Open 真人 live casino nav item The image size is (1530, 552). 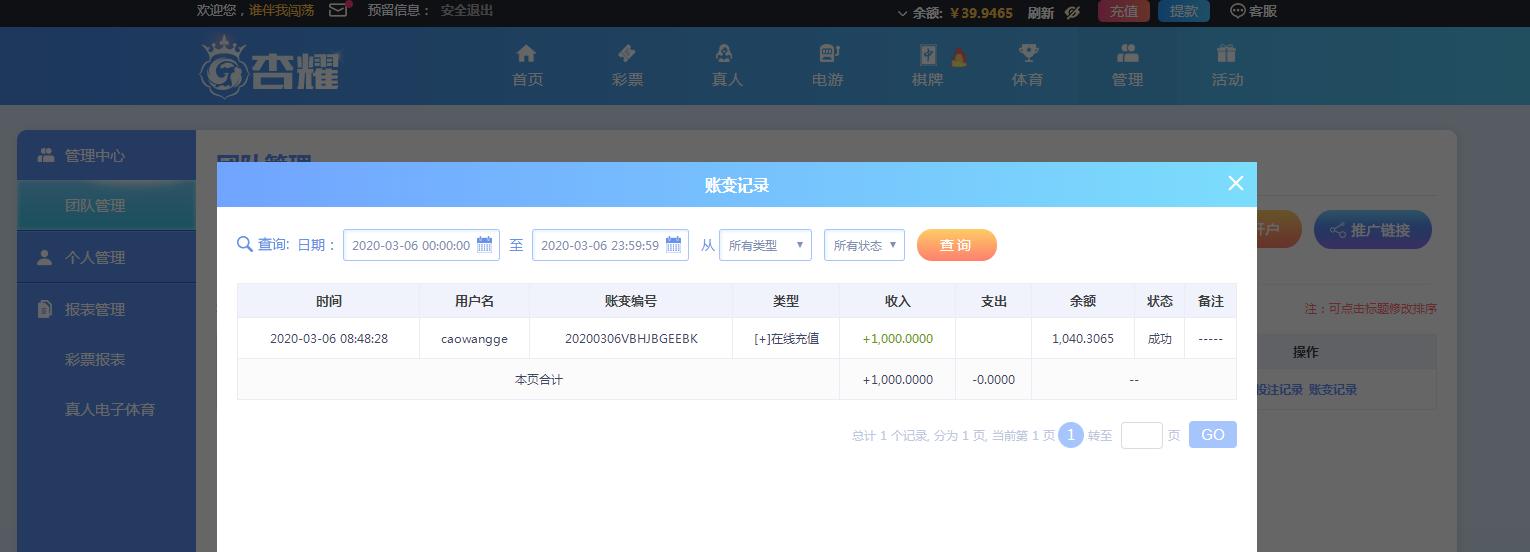727,66
